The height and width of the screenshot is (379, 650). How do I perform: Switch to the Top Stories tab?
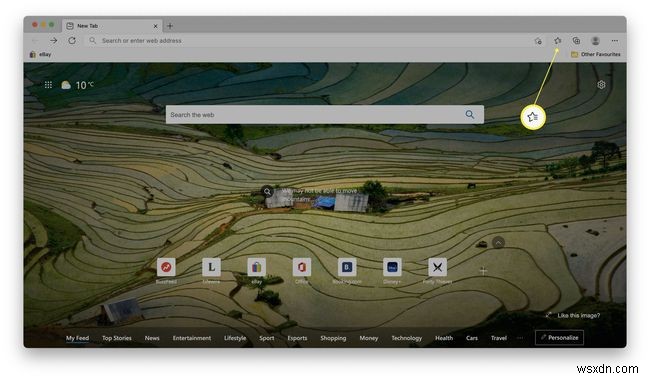[x=116, y=338]
